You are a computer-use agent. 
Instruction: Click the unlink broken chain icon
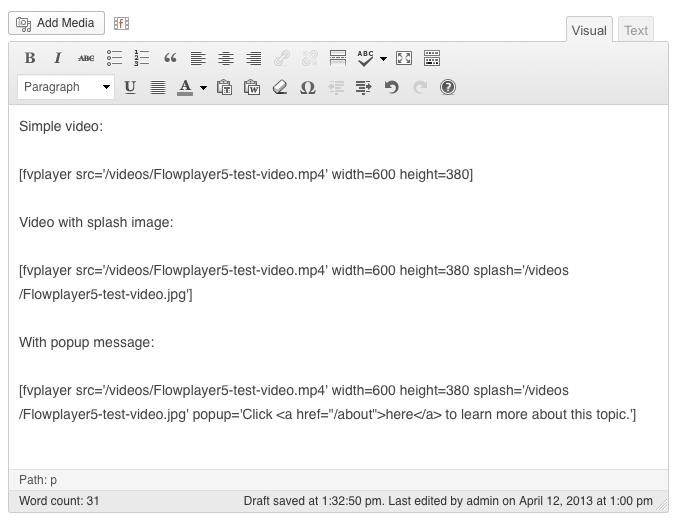click(x=310, y=58)
